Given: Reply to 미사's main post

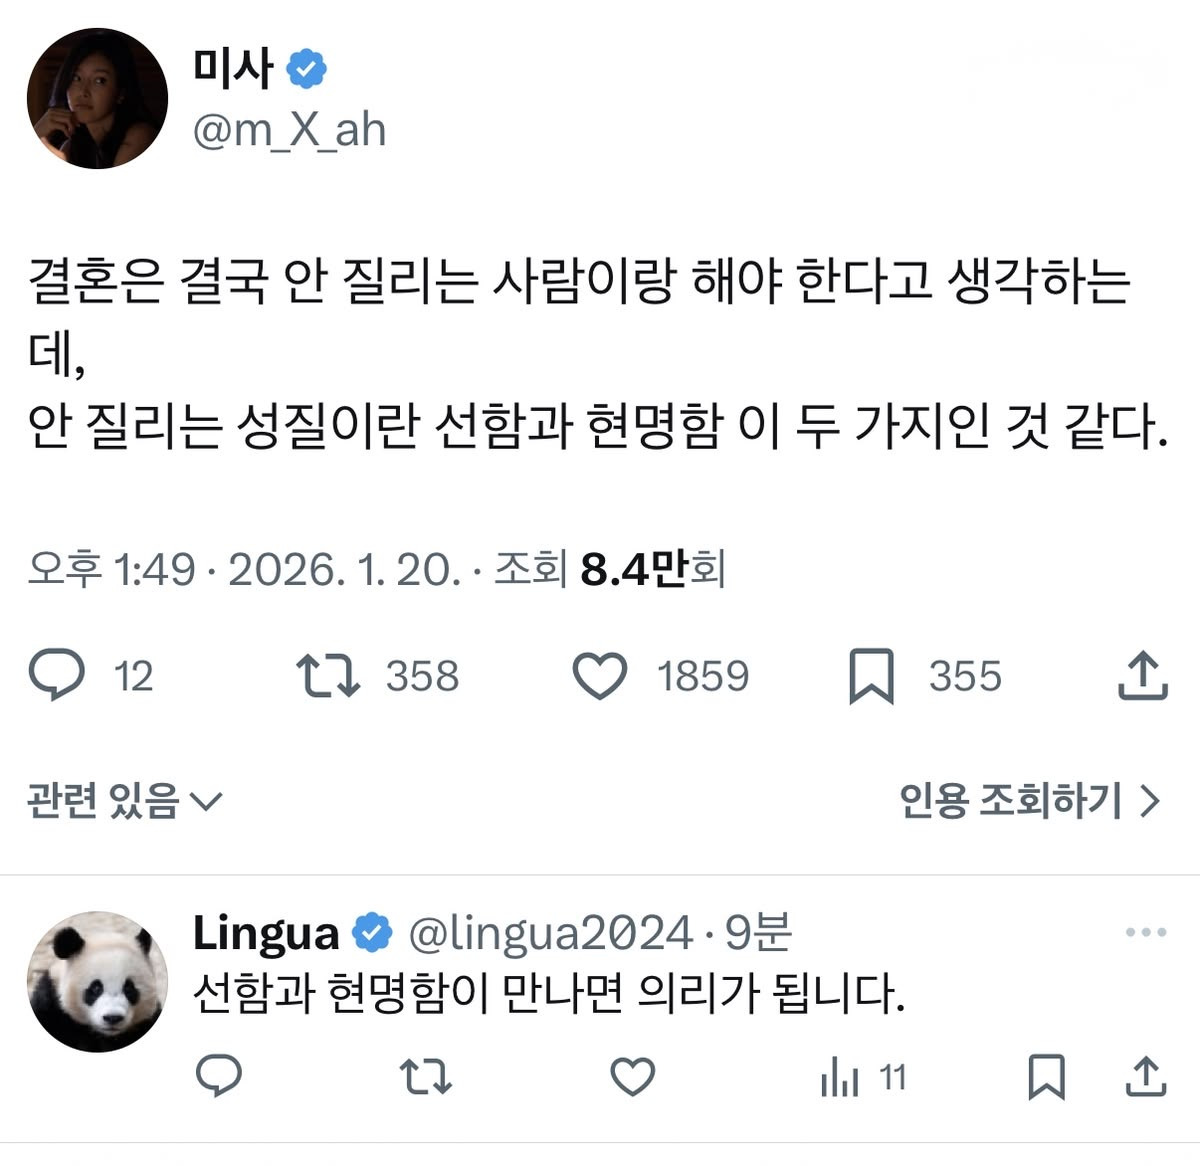Looking at the screenshot, I should (x=57, y=676).
